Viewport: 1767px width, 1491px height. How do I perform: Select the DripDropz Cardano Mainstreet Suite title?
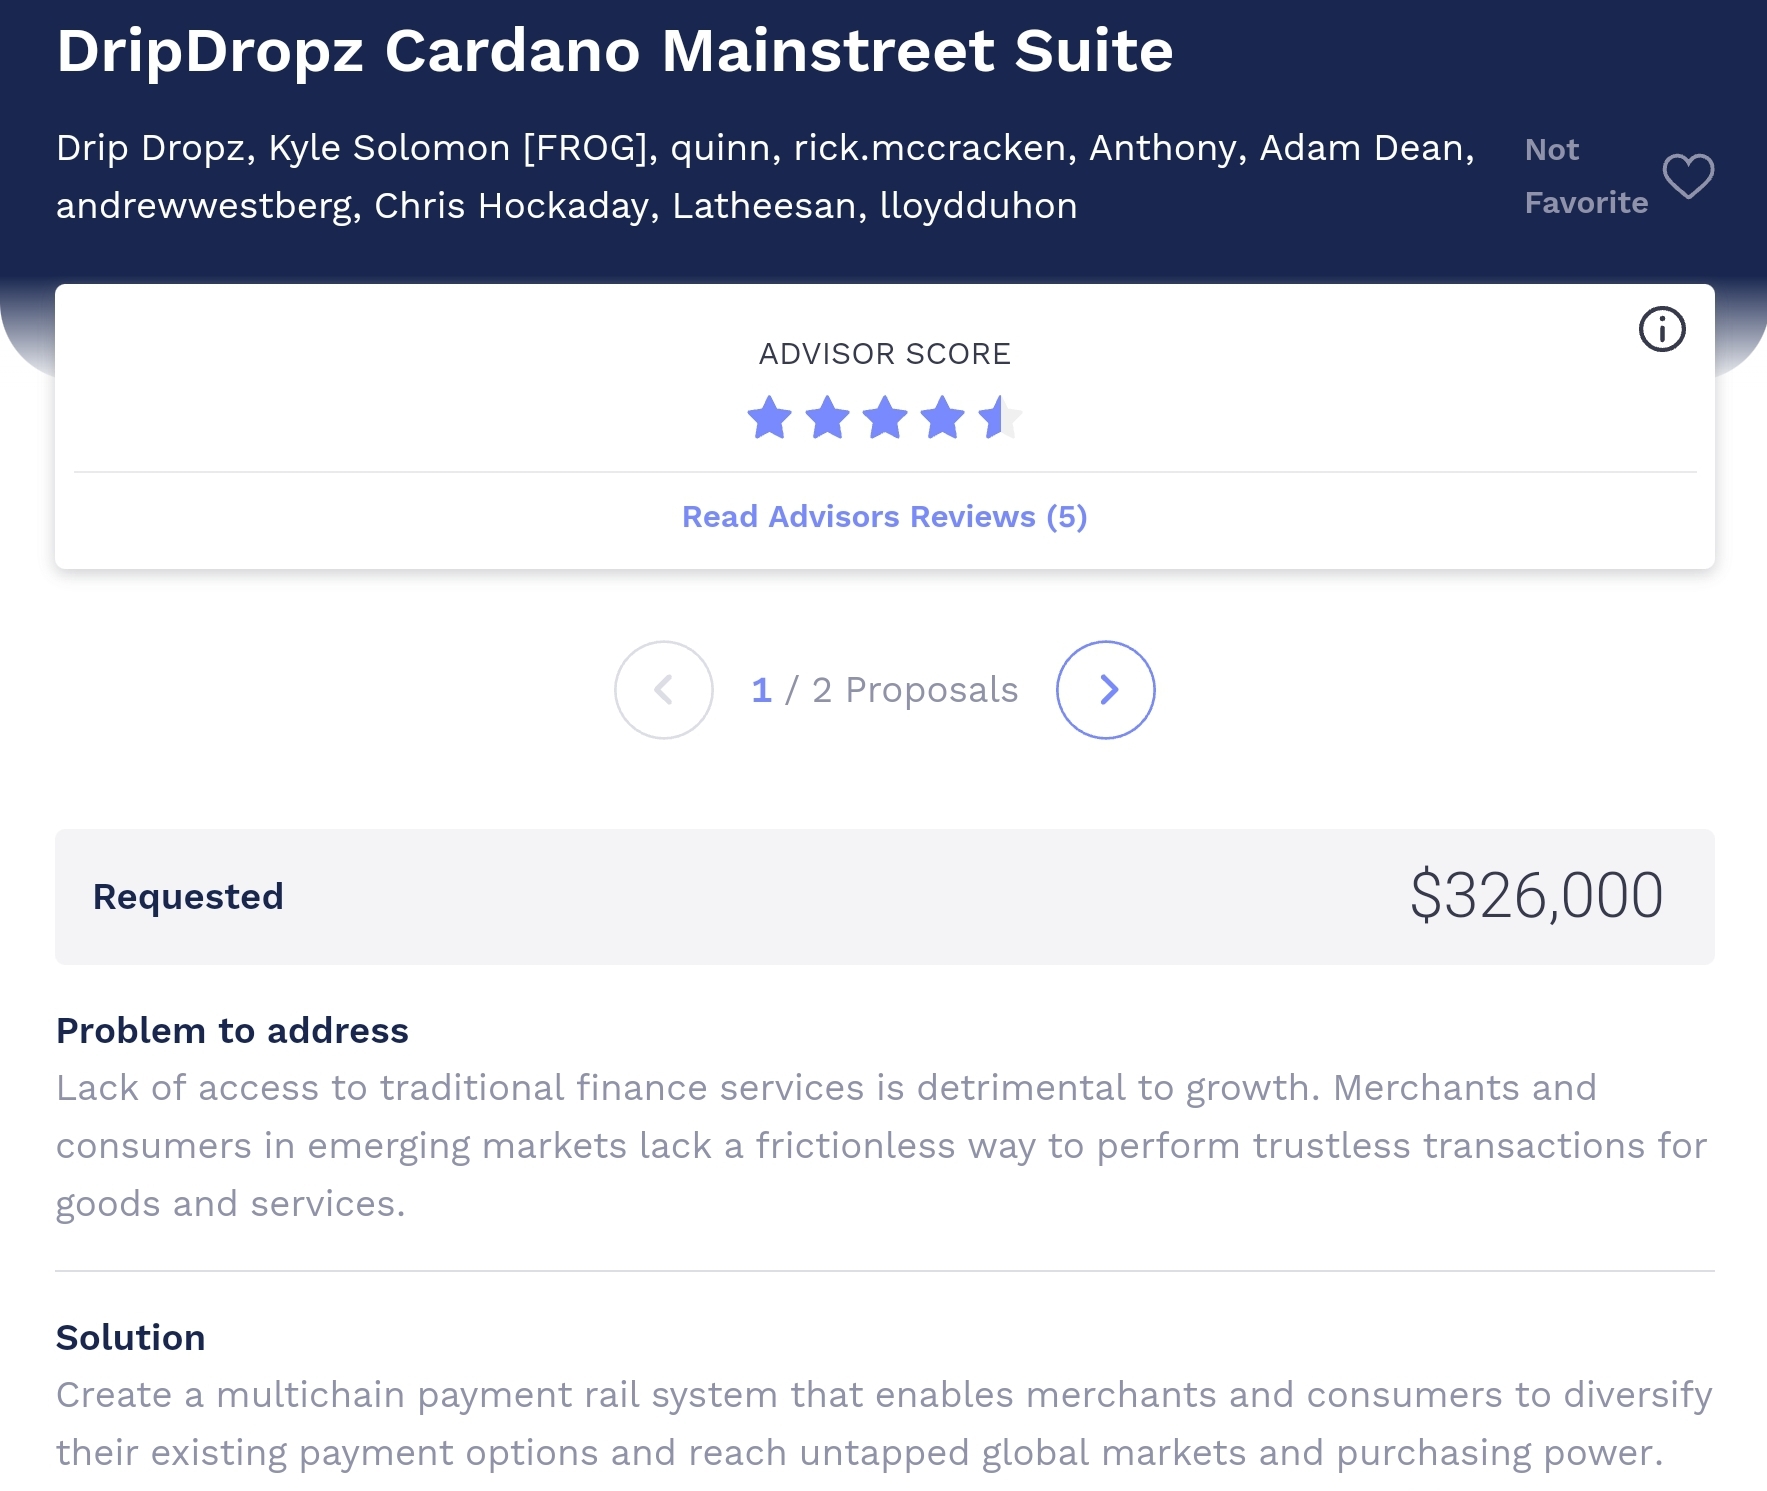pyautogui.click(x=615, y=50)
